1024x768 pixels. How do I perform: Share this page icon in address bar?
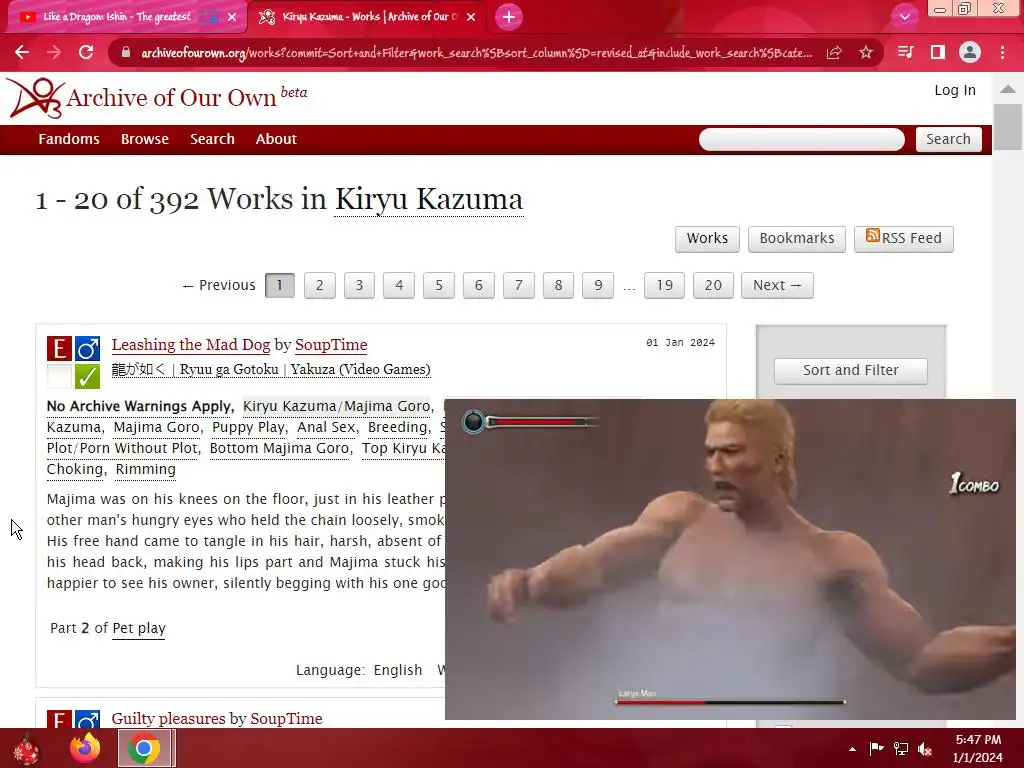pyautogui.click(x=834, y=53)
